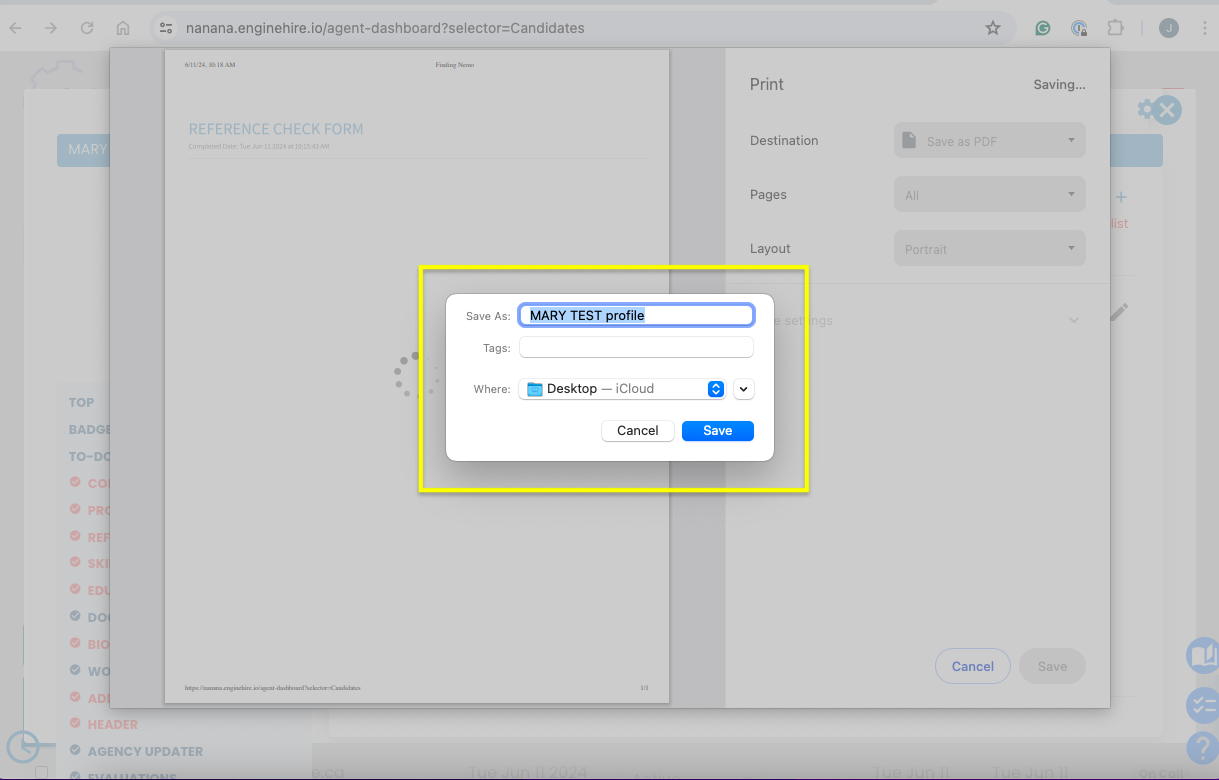
Task: Click the Finding Nemo page header text
Action: point(454,65)
